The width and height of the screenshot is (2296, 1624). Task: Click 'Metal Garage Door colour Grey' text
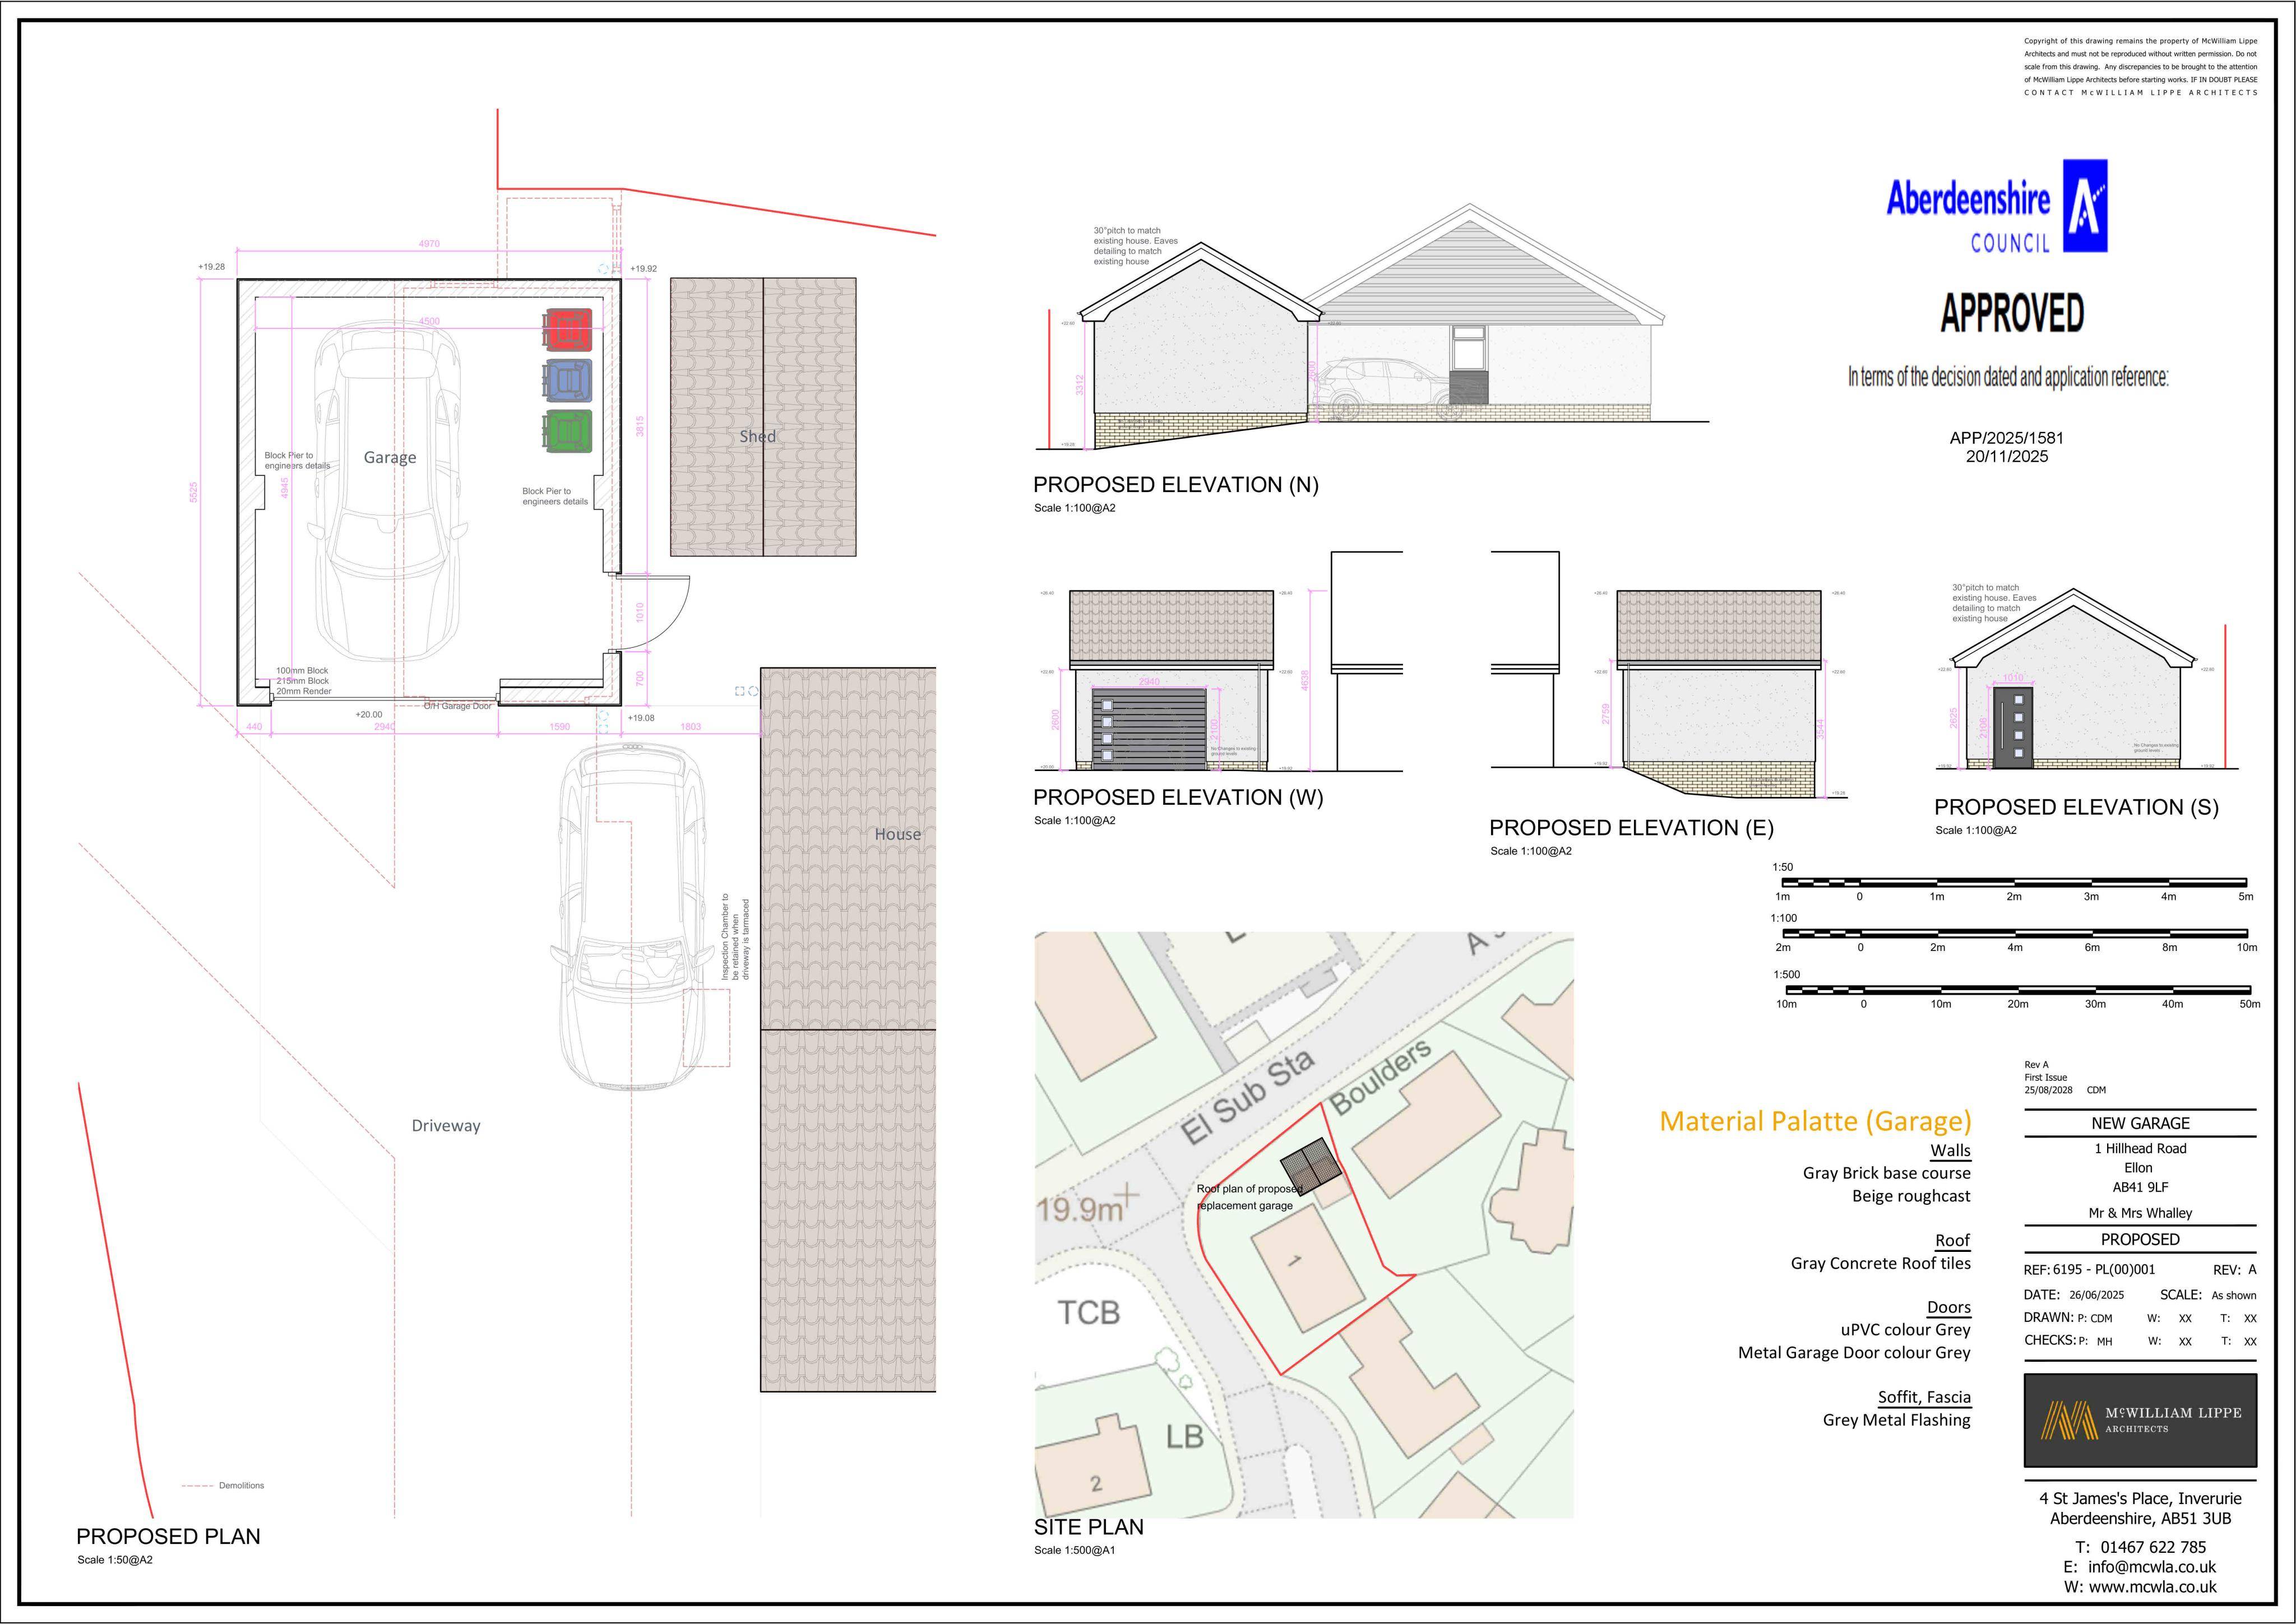[x=1854, y=1353]
